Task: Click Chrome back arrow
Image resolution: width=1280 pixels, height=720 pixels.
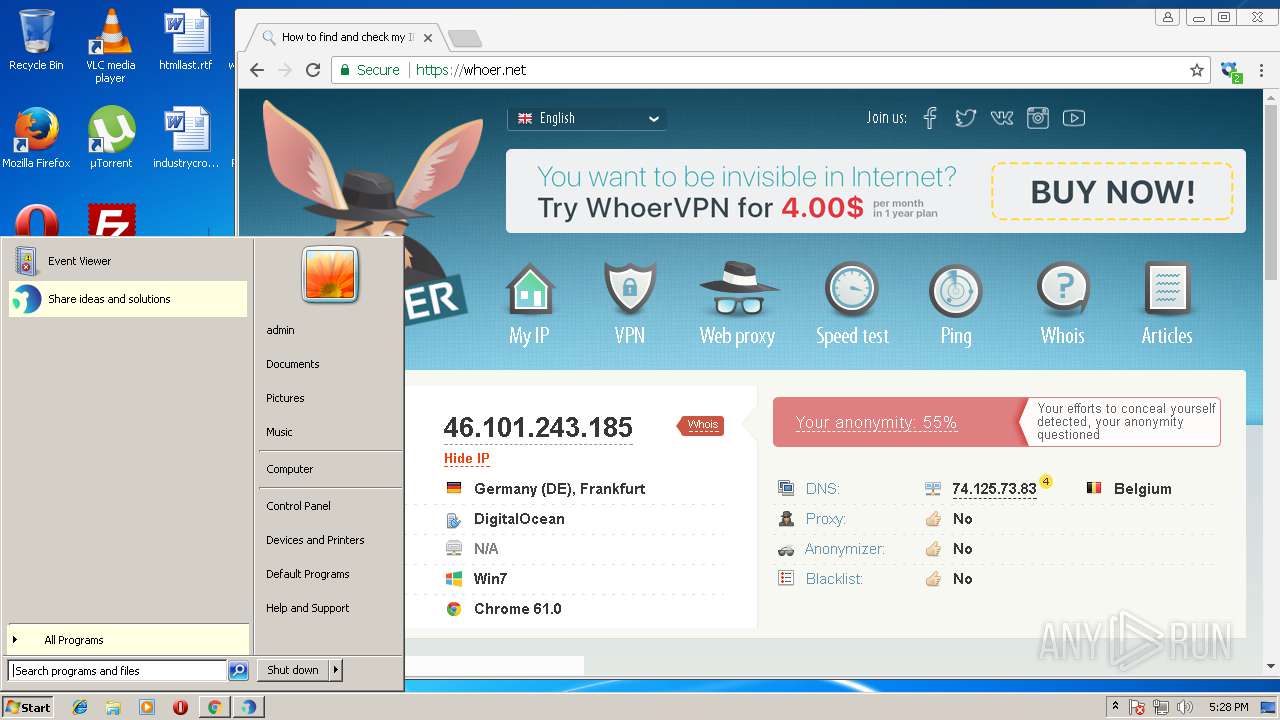Action: click(257, 70)
